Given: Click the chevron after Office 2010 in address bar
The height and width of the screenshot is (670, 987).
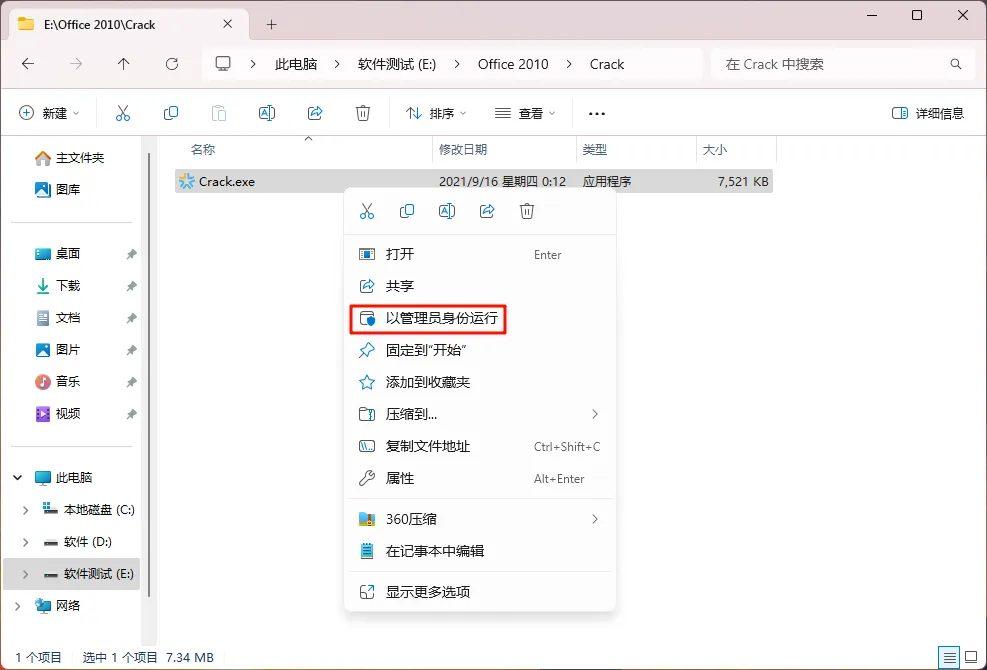Looking at the screenshot, I should click(x=570, y=64).
